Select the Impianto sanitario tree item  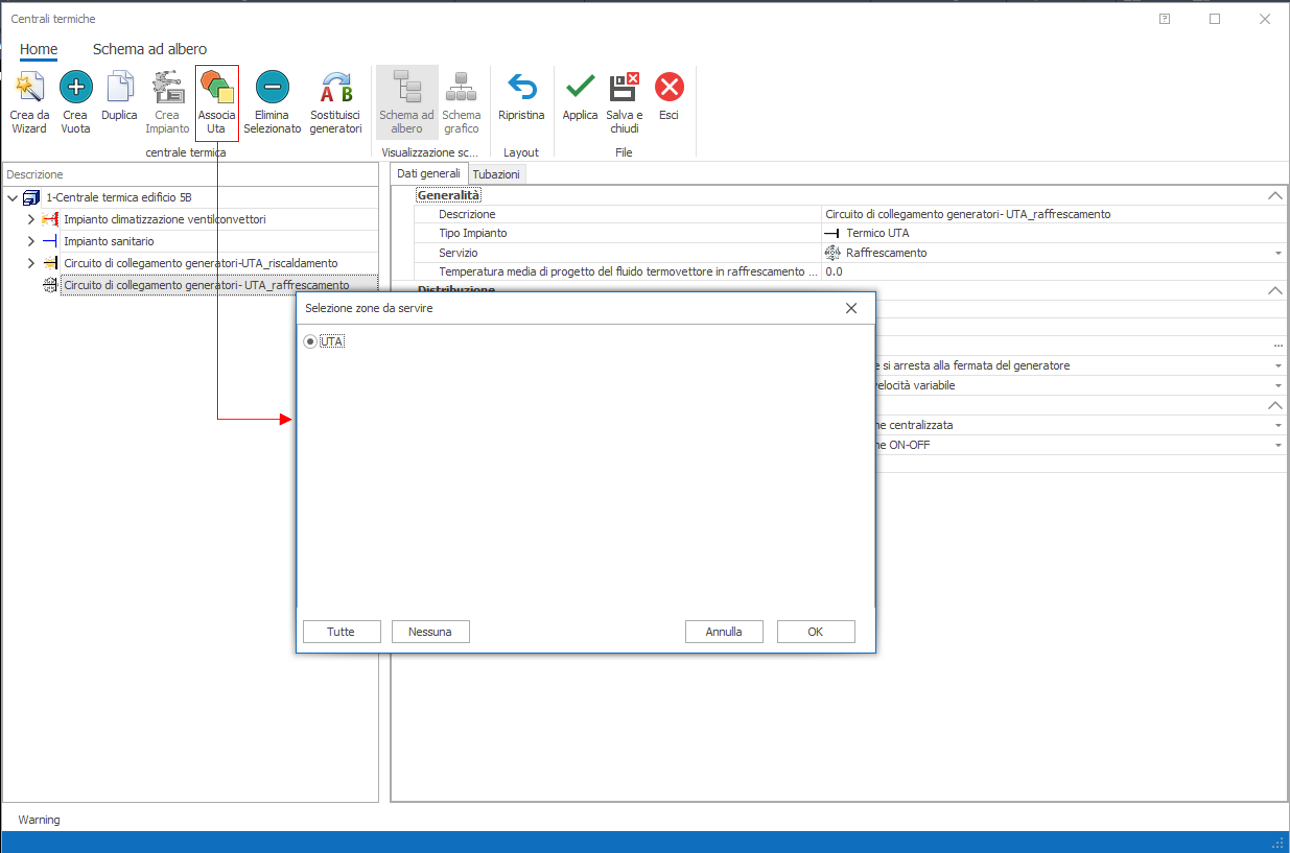coord(109,241)
